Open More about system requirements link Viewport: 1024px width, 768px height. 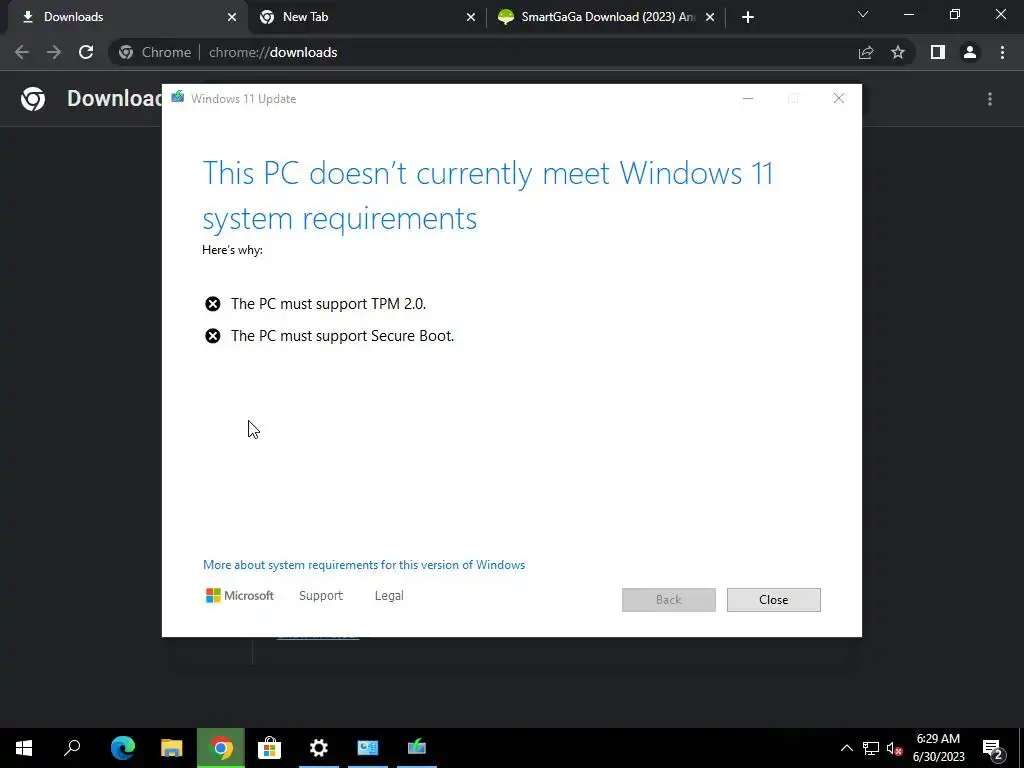tap(364, 565)
